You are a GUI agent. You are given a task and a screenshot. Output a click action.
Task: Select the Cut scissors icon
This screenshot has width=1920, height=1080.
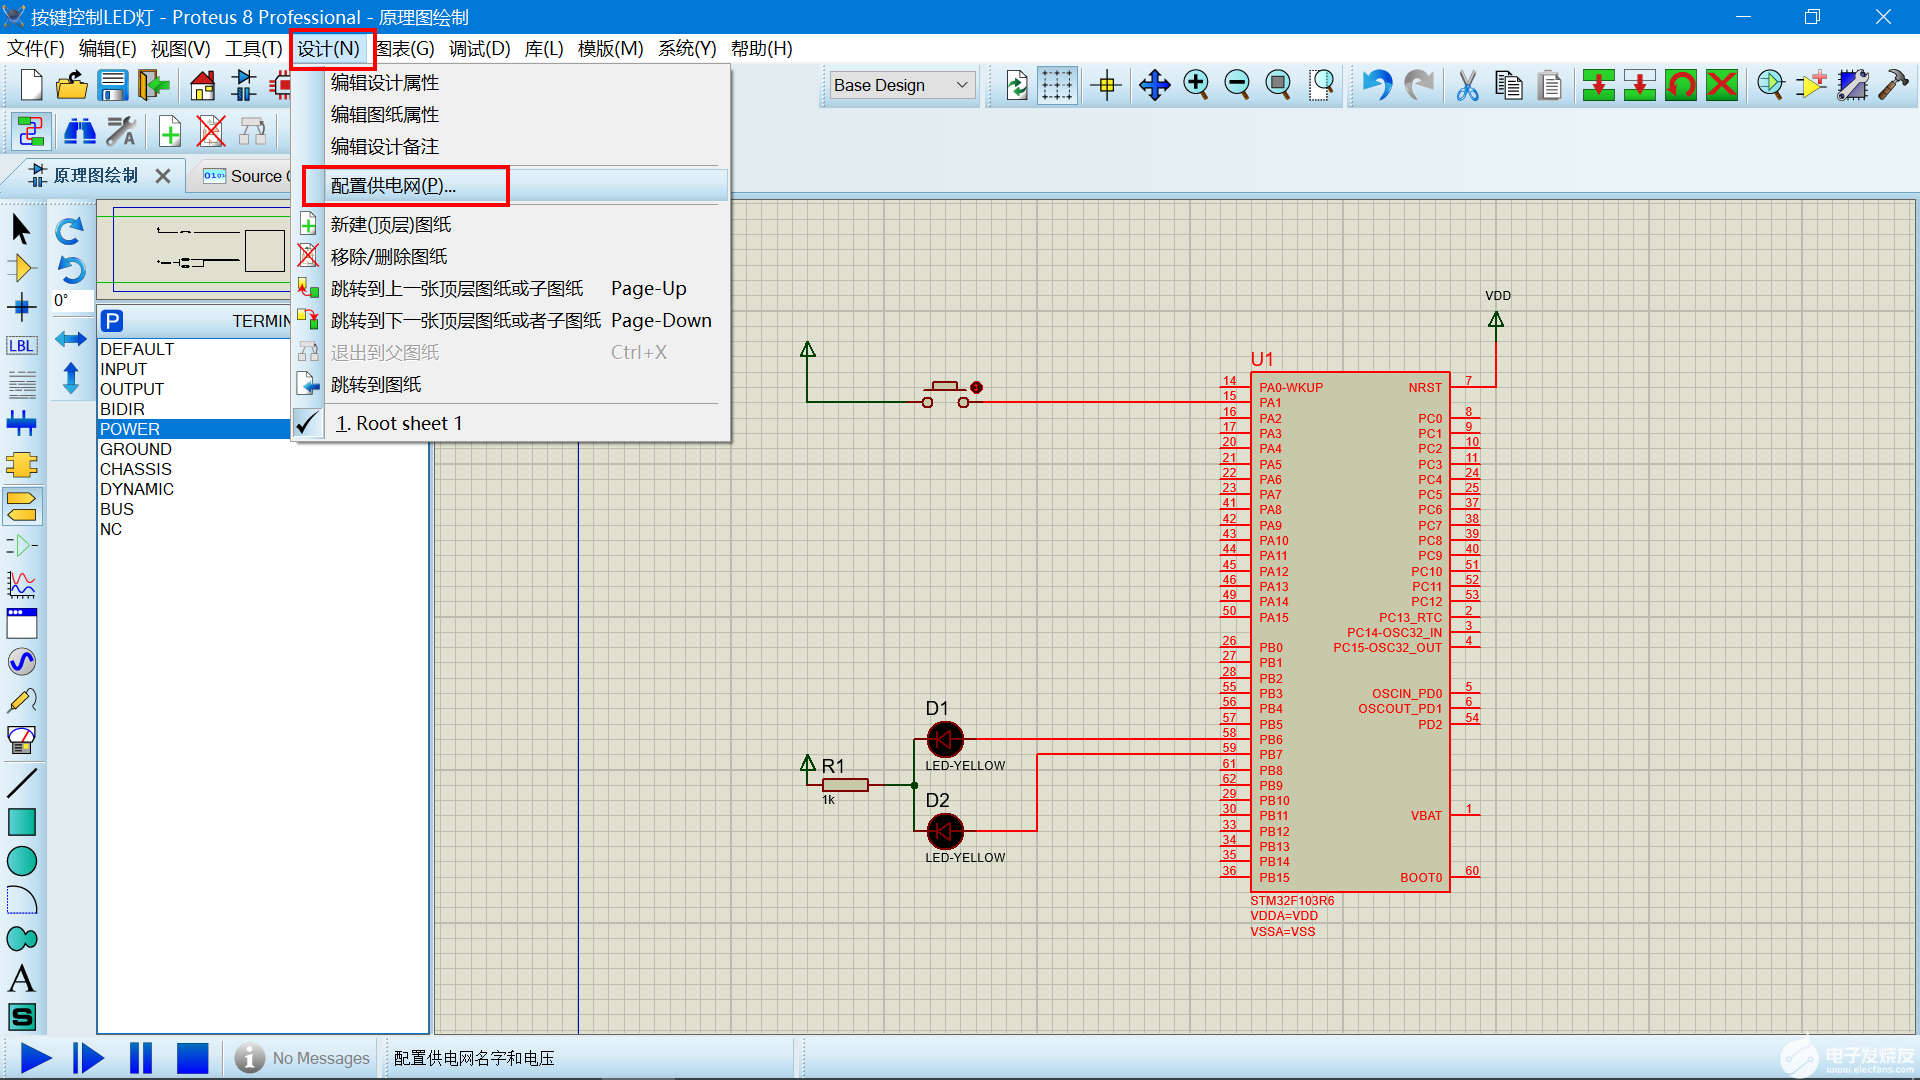[x=1467, y=86]
